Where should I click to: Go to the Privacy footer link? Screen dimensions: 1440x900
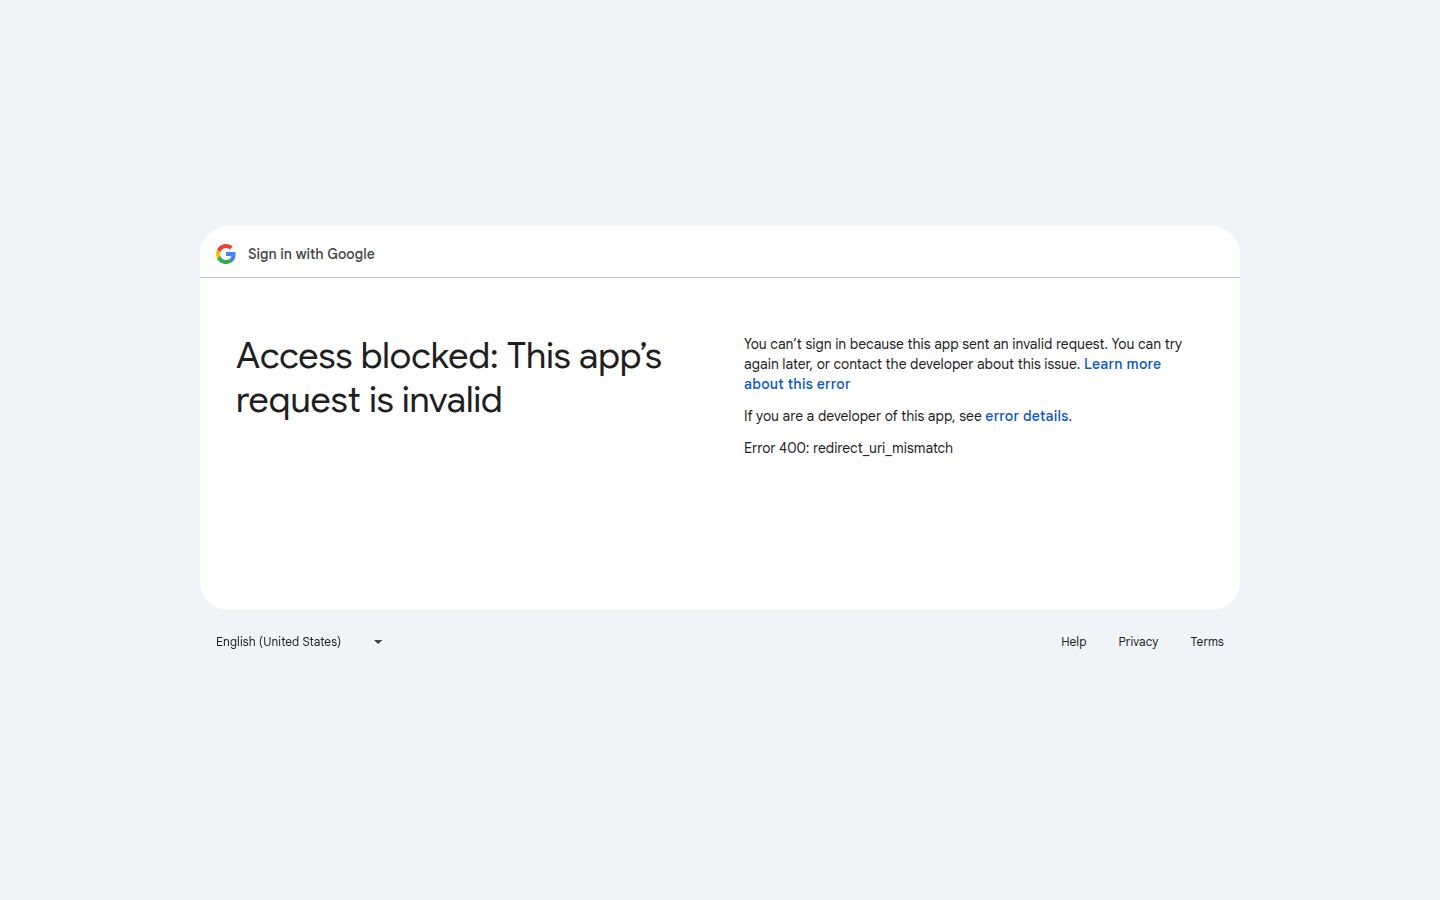(x=1138, y=642)
